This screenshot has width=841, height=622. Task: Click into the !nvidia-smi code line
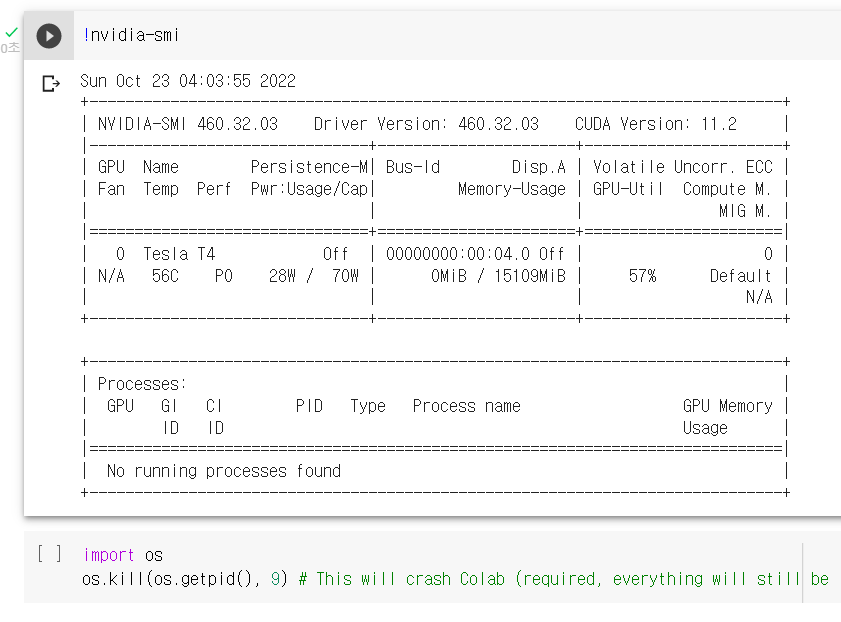click(131, 35)
